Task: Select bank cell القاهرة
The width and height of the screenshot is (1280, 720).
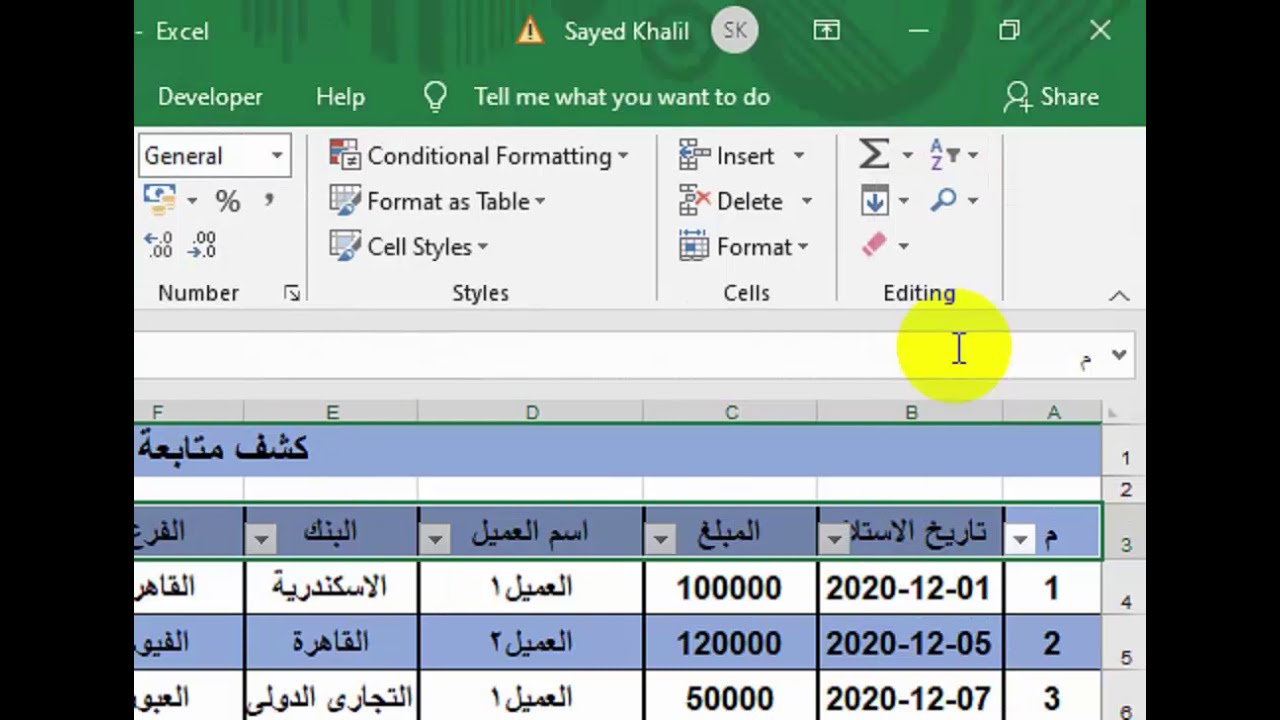Action: (331, 642)
